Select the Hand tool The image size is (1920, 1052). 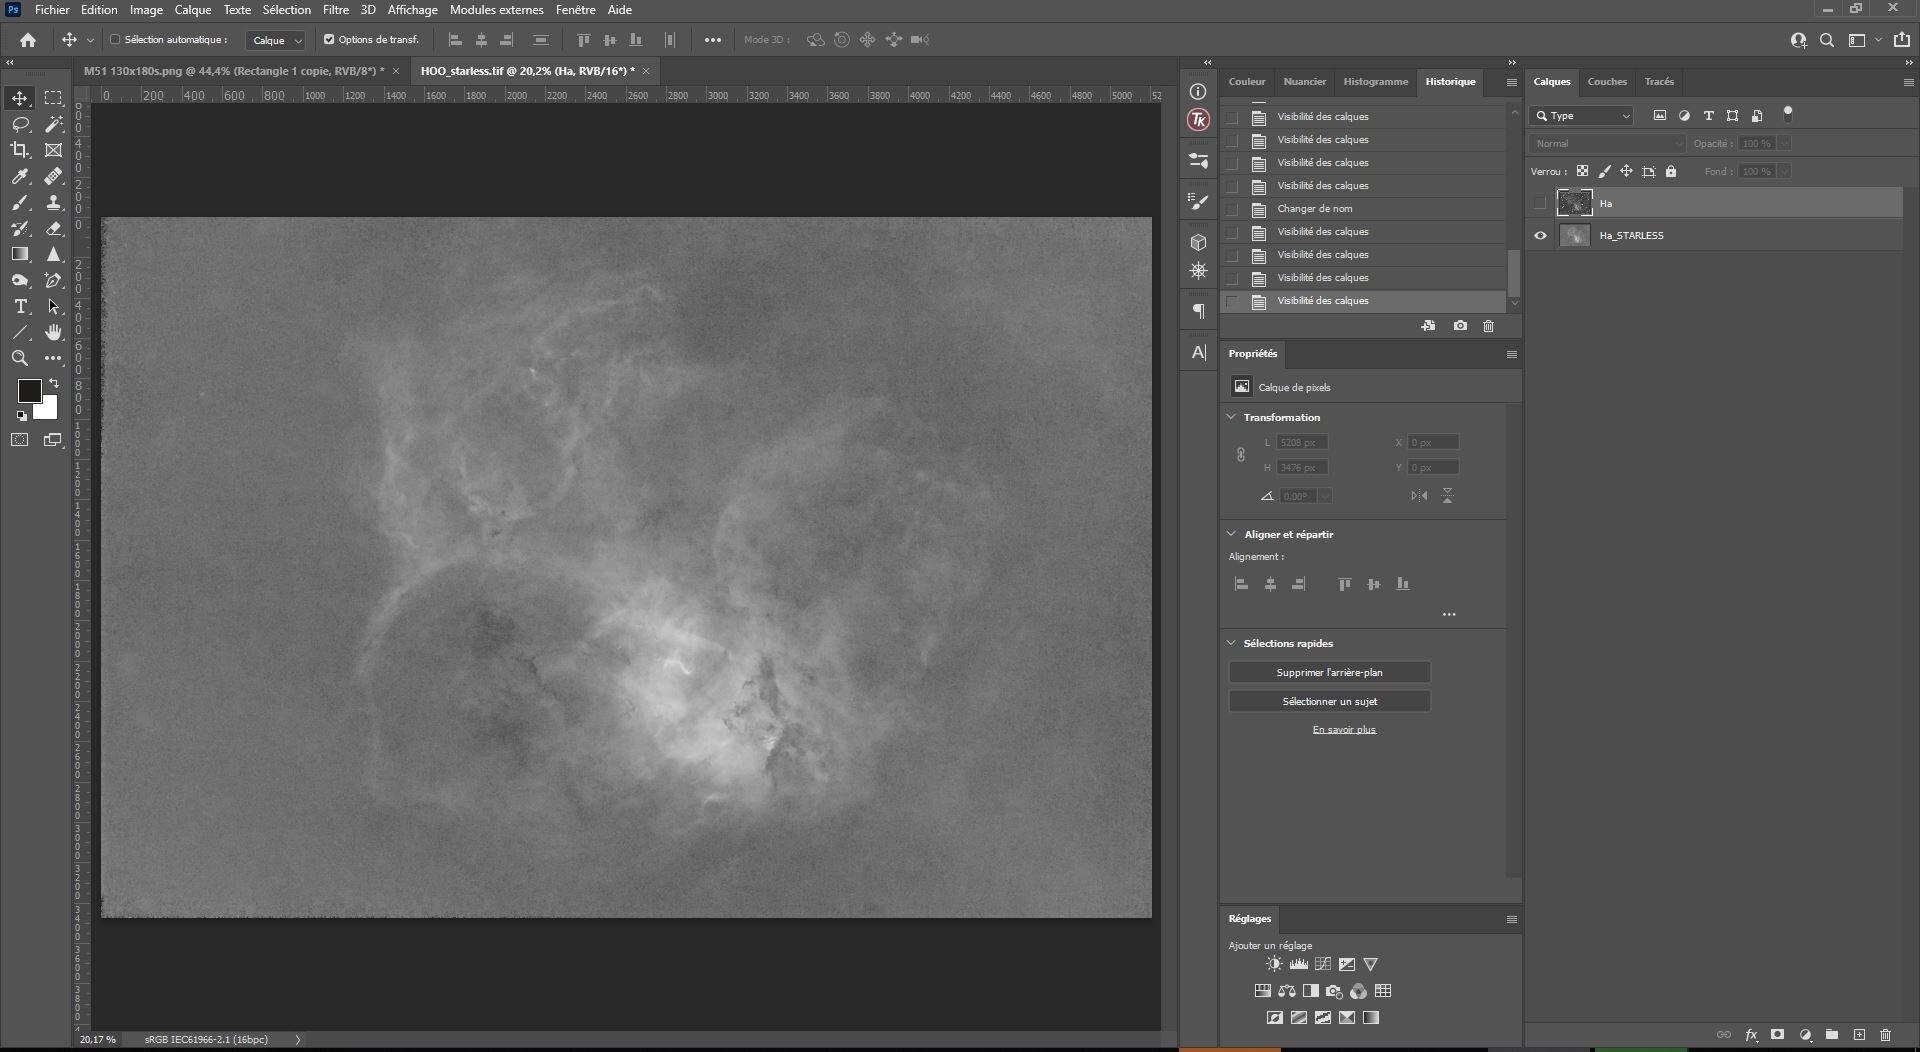pyautogui.click(x=54, y=332)
